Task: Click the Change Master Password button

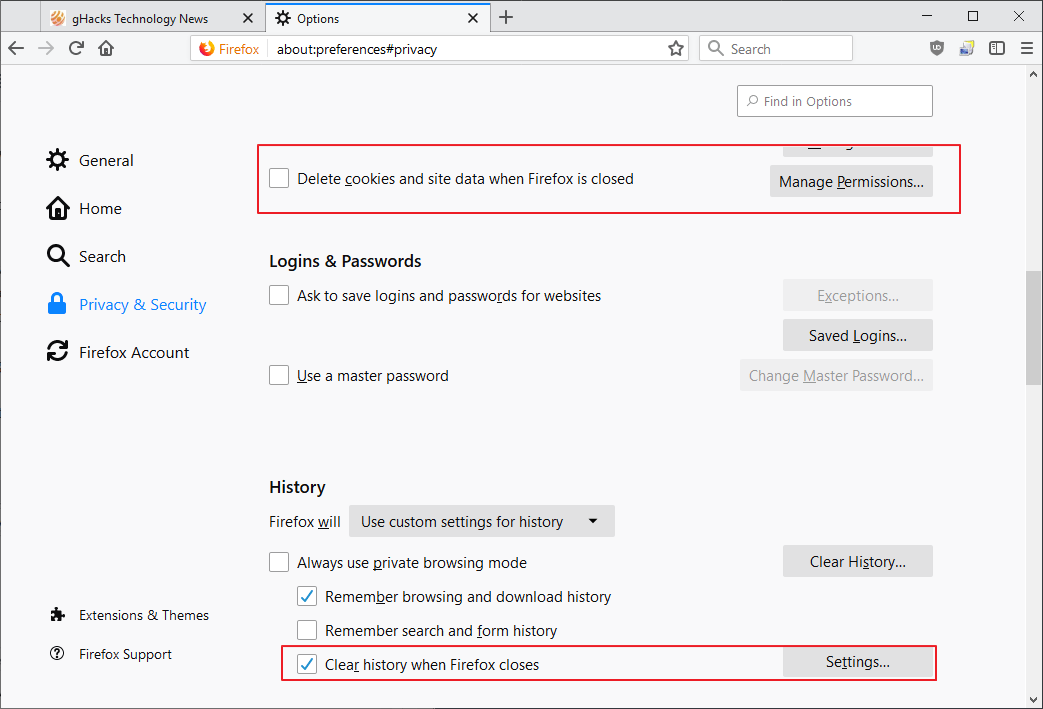Action: pos(836,375)
